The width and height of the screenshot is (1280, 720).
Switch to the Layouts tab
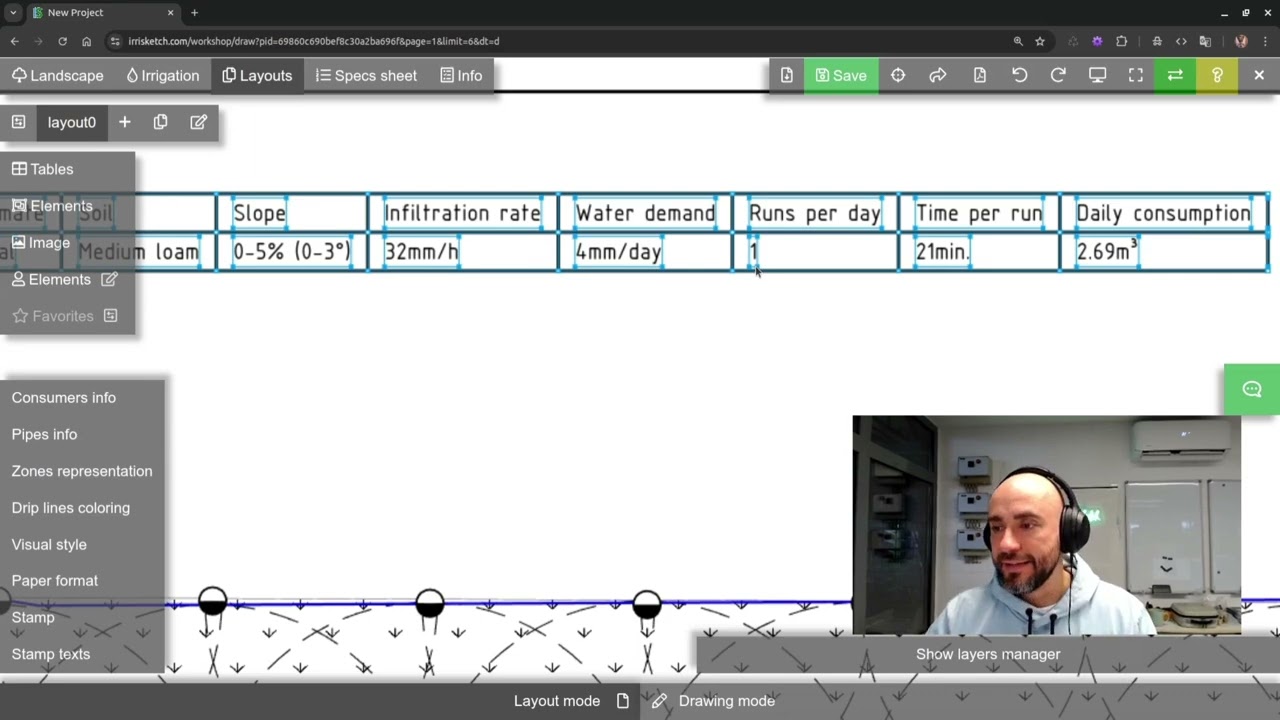point(257,75)
